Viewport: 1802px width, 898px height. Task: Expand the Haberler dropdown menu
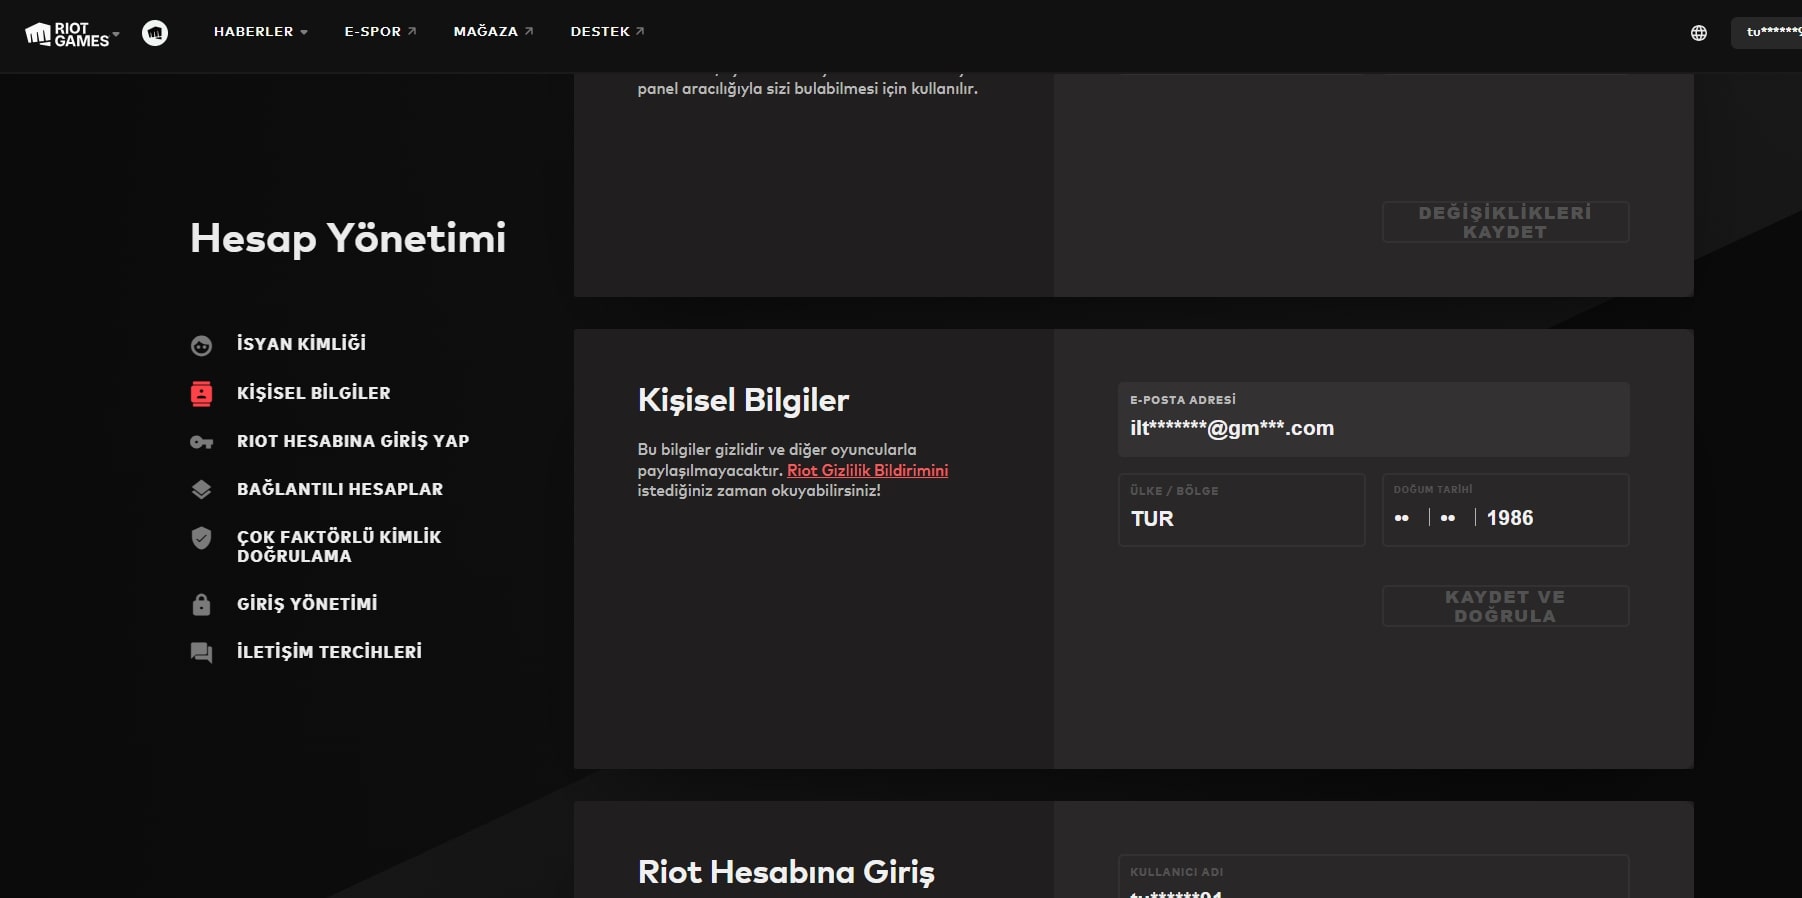pos(260,32)
